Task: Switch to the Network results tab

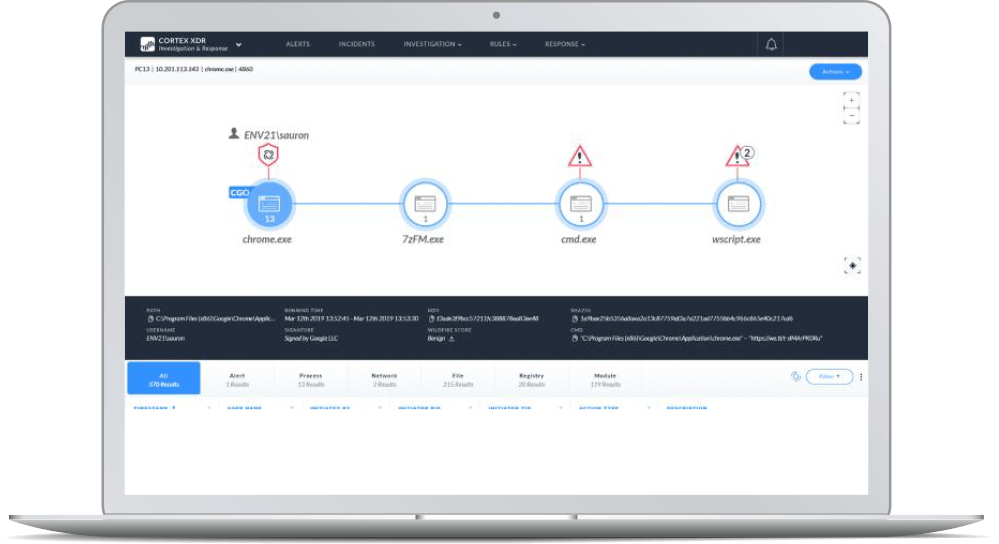Action: click(384, 380)
